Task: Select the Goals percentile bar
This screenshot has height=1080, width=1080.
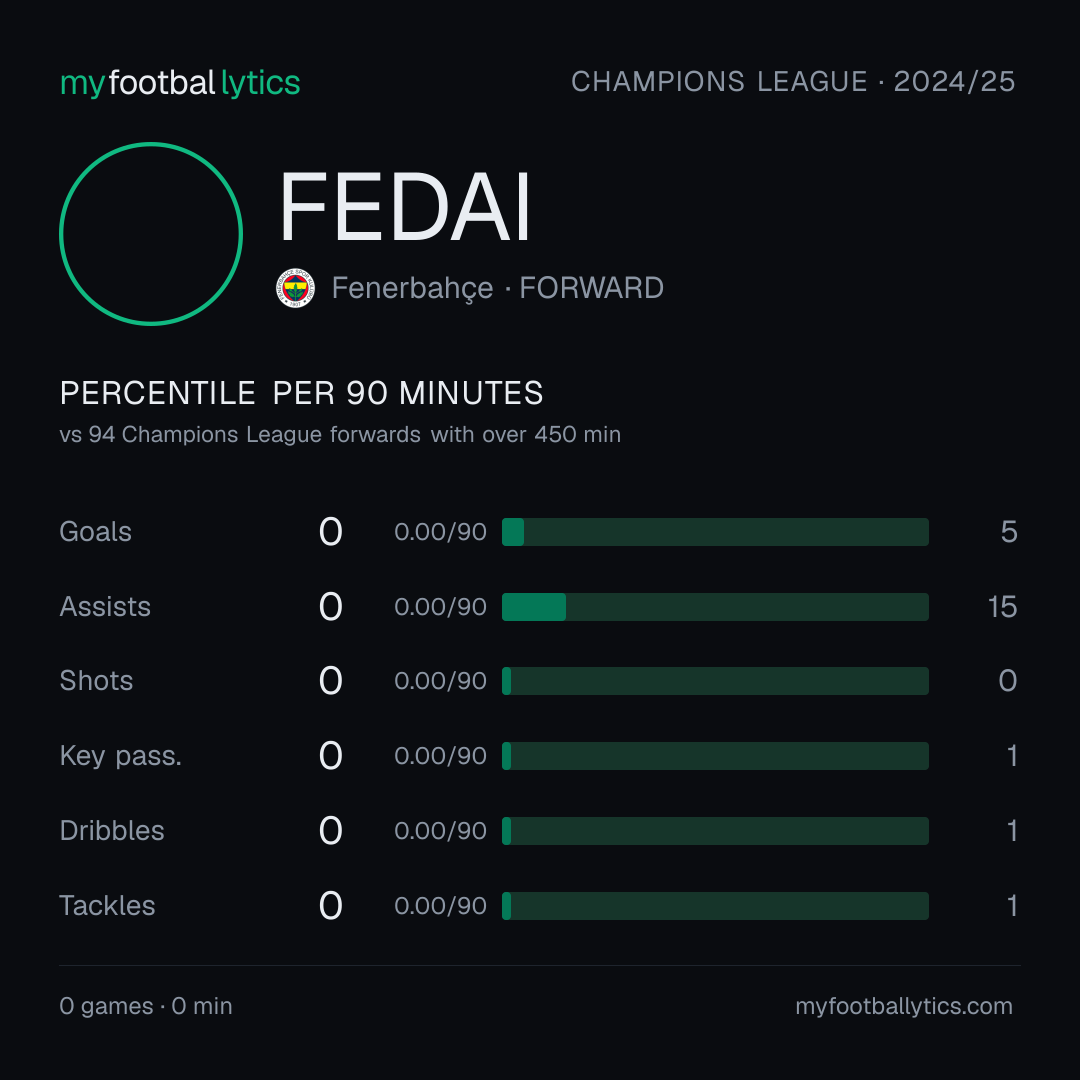Action: pos(715,532)
